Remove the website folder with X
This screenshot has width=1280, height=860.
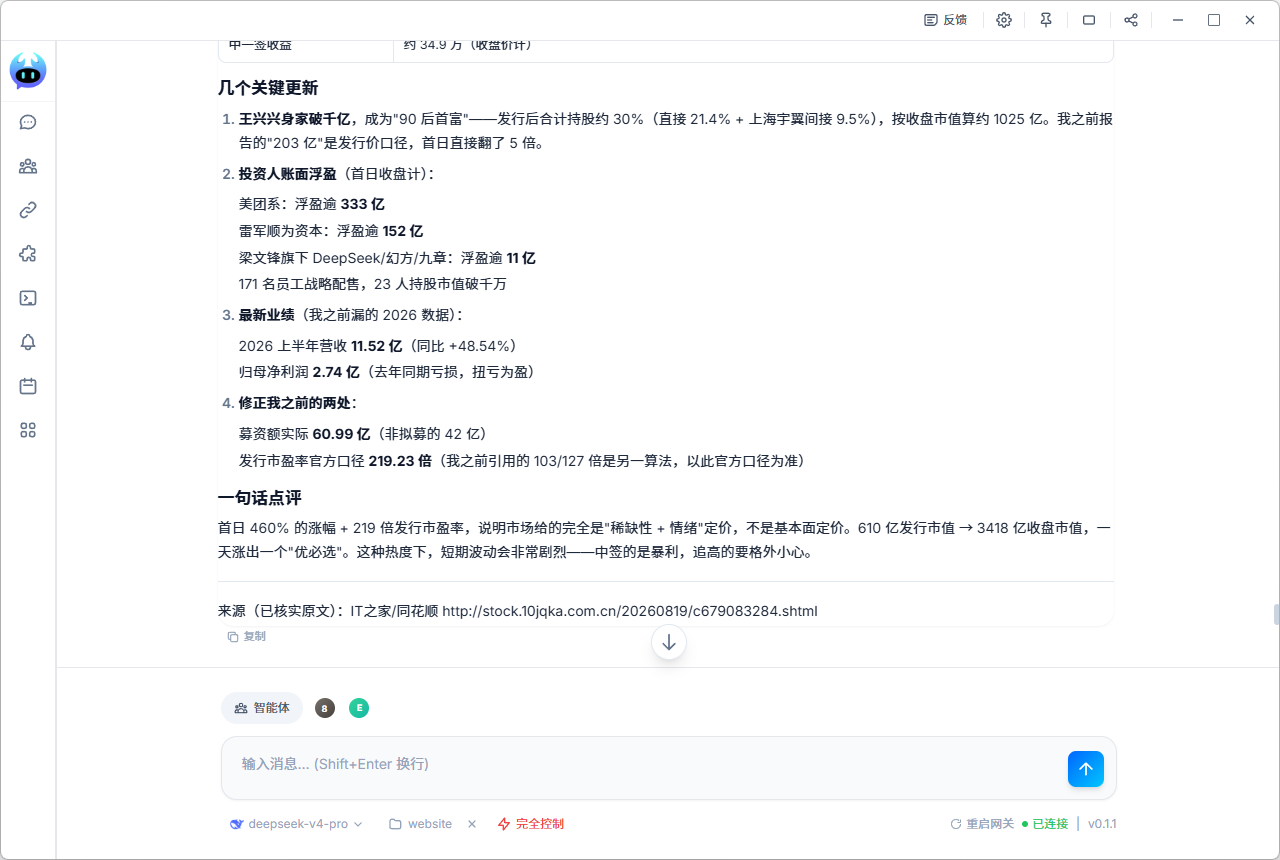pos(472,824)
